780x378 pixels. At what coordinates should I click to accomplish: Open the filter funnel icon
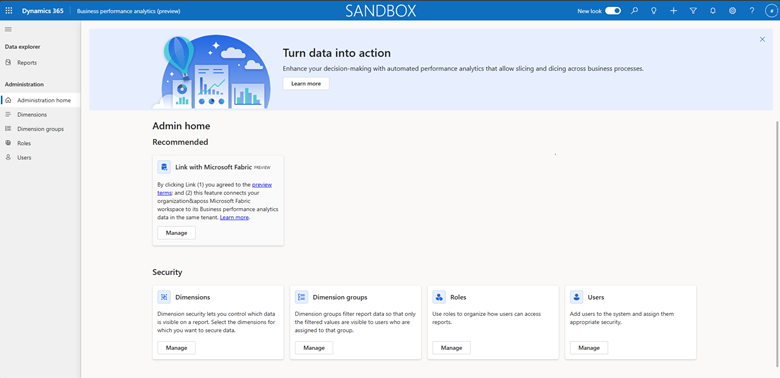tap(693, 10)
